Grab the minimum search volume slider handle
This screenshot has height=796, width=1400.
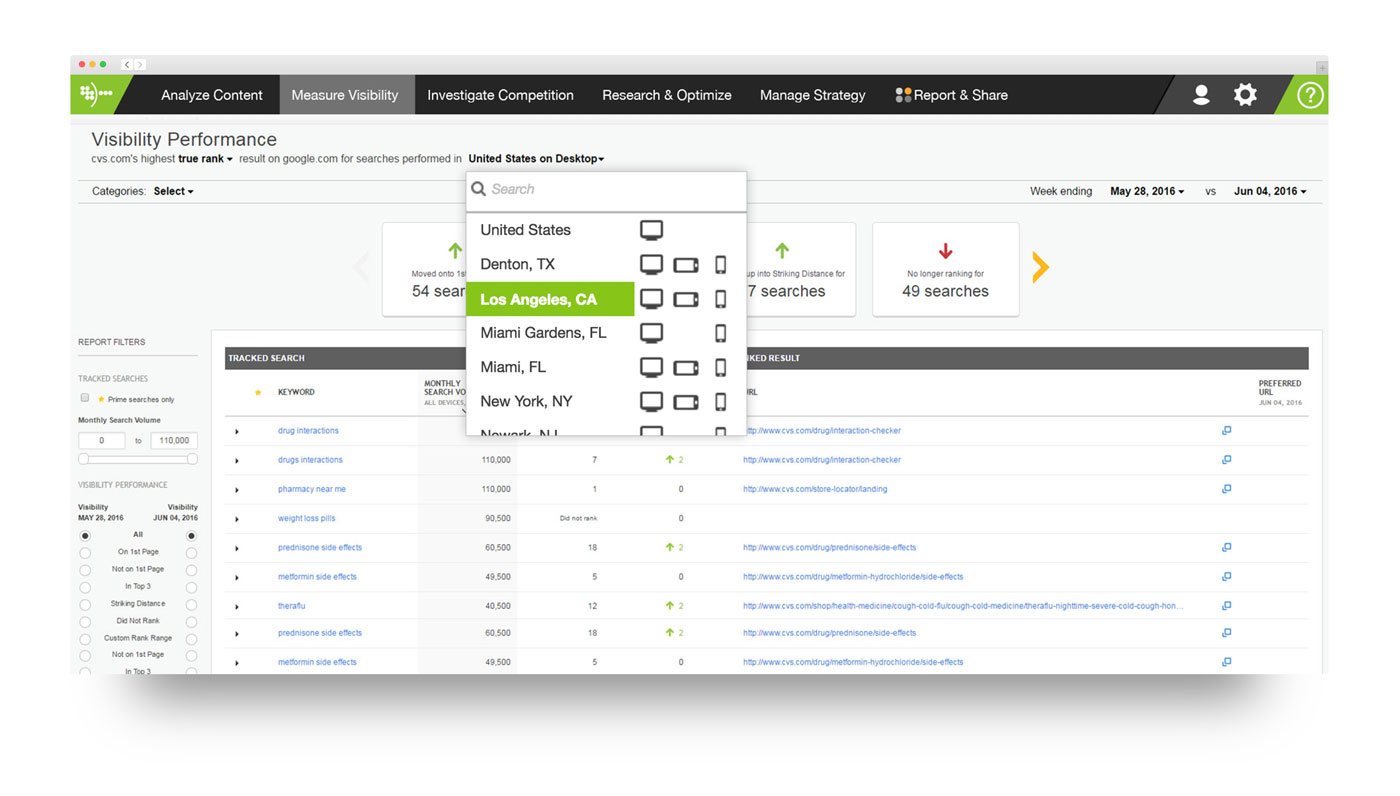click(x=84, y=459)
